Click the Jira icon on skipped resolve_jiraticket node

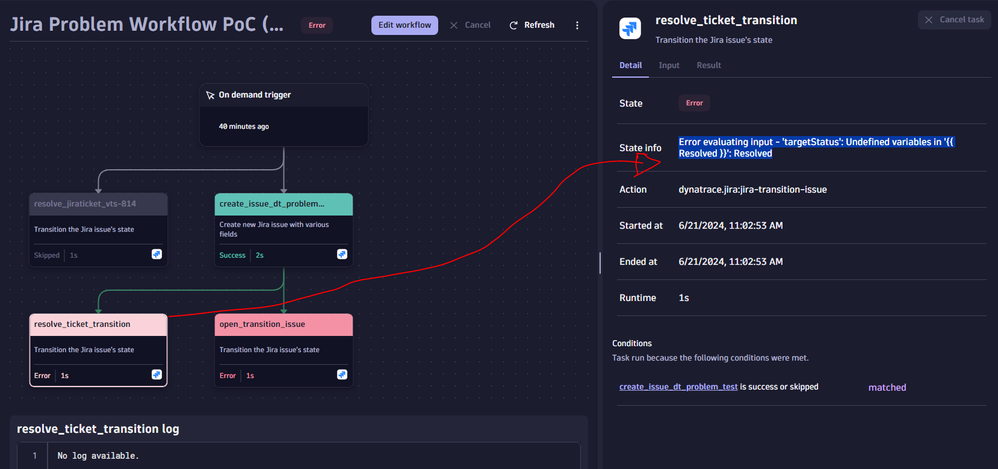point(157,255)
